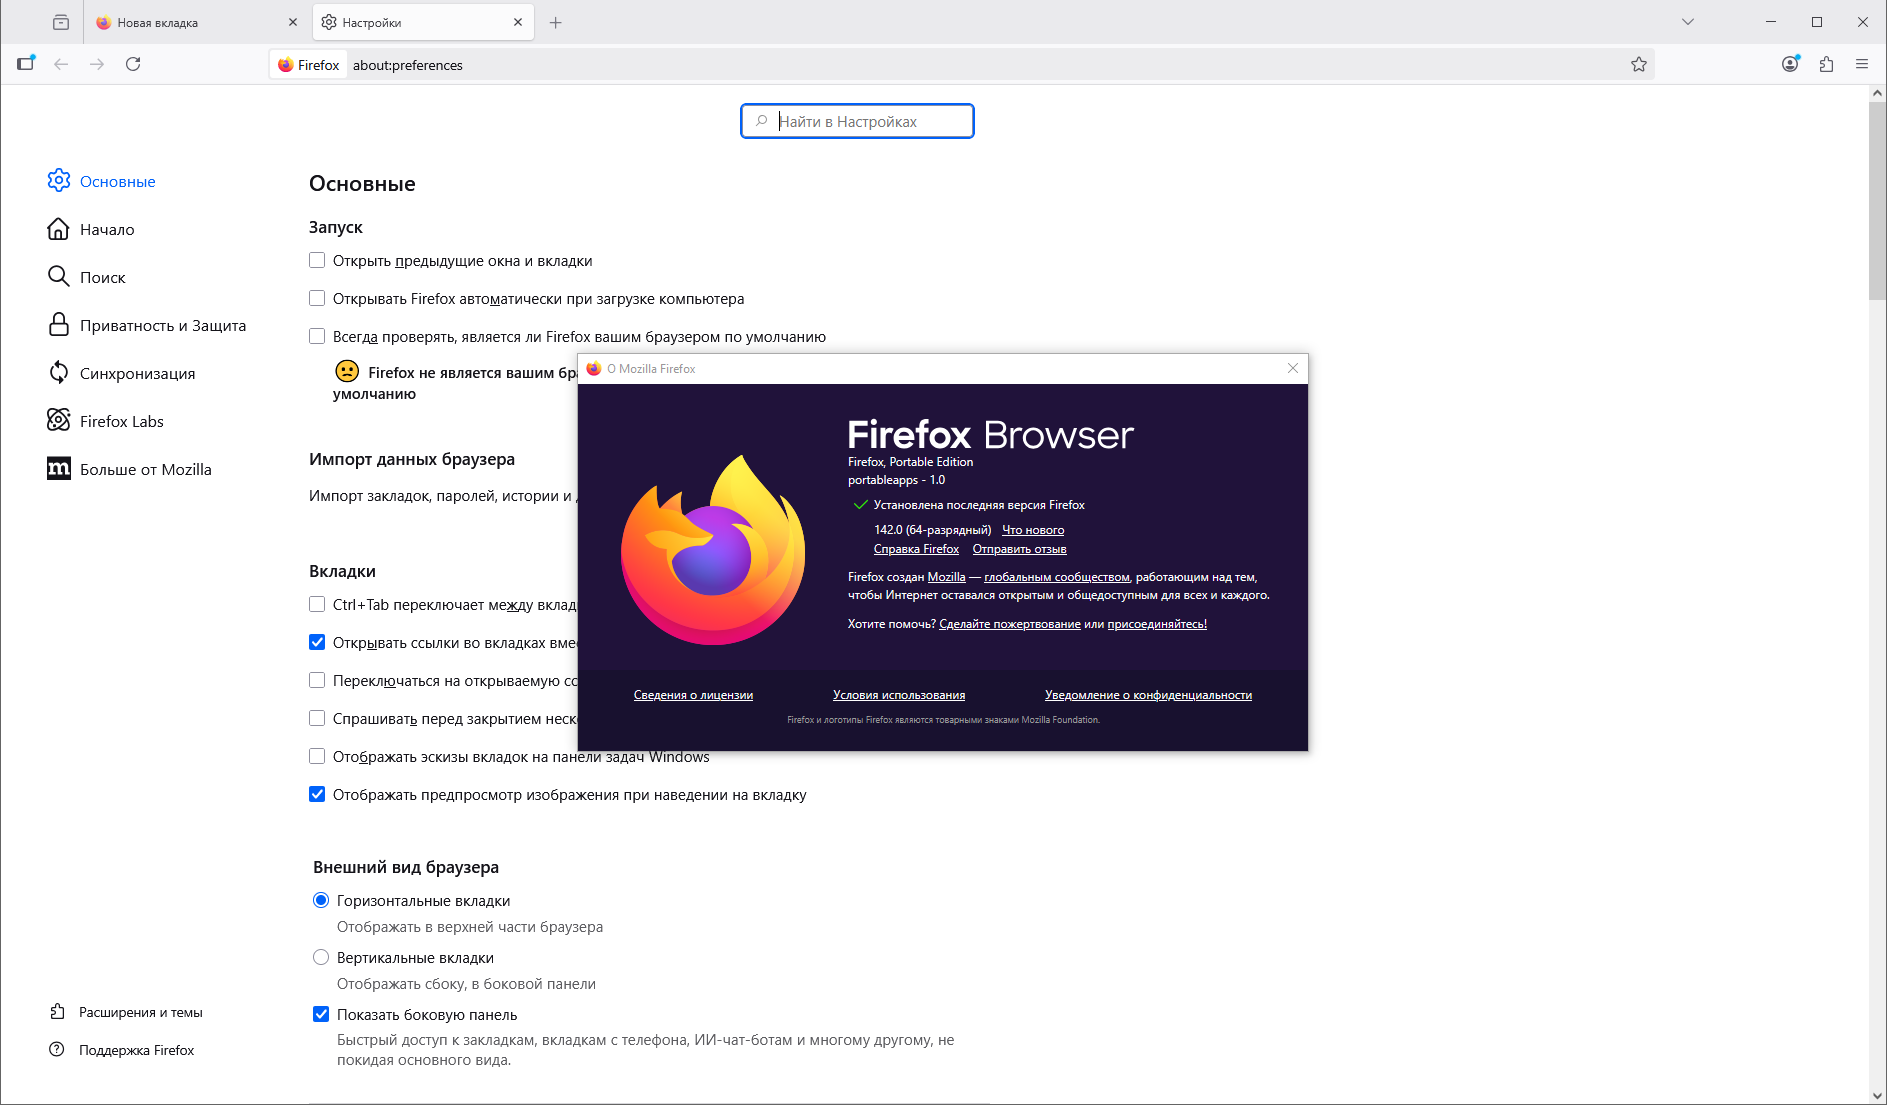Toggle the sidebar button in the toolbar
This screenshot has width=1887, height=1105.
26,64
